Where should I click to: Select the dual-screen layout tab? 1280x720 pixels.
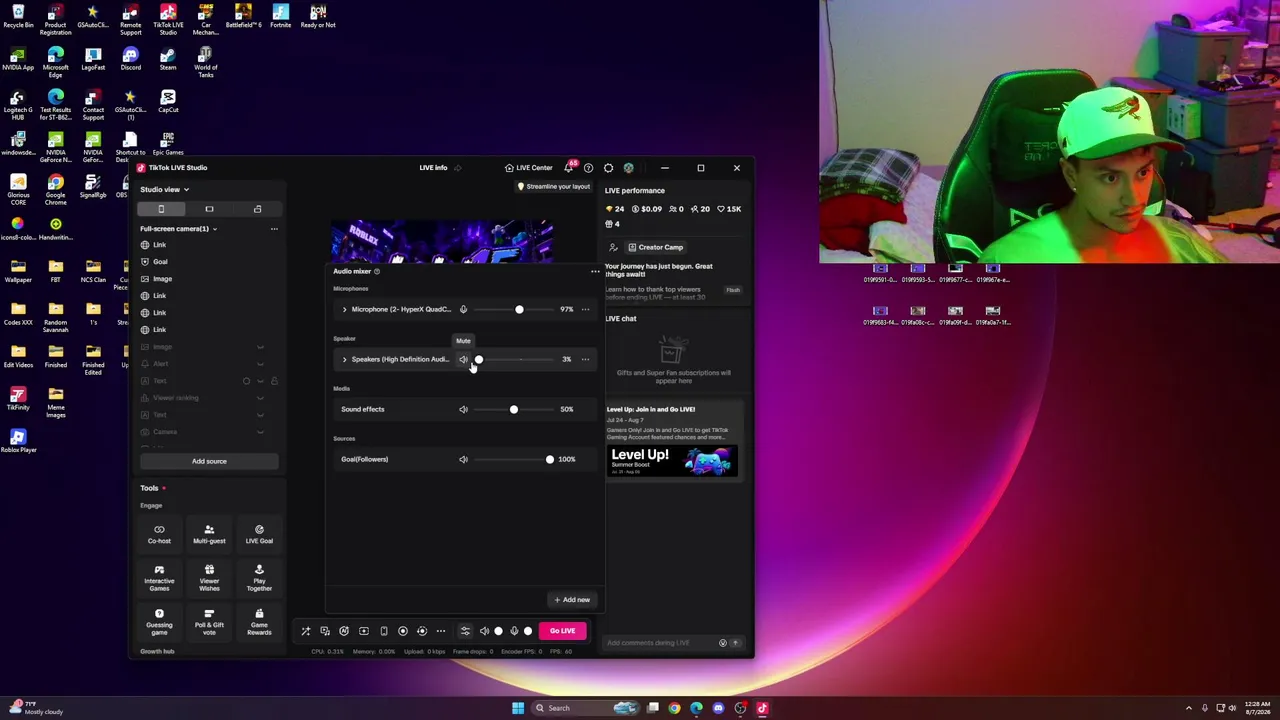pos(257,209)
